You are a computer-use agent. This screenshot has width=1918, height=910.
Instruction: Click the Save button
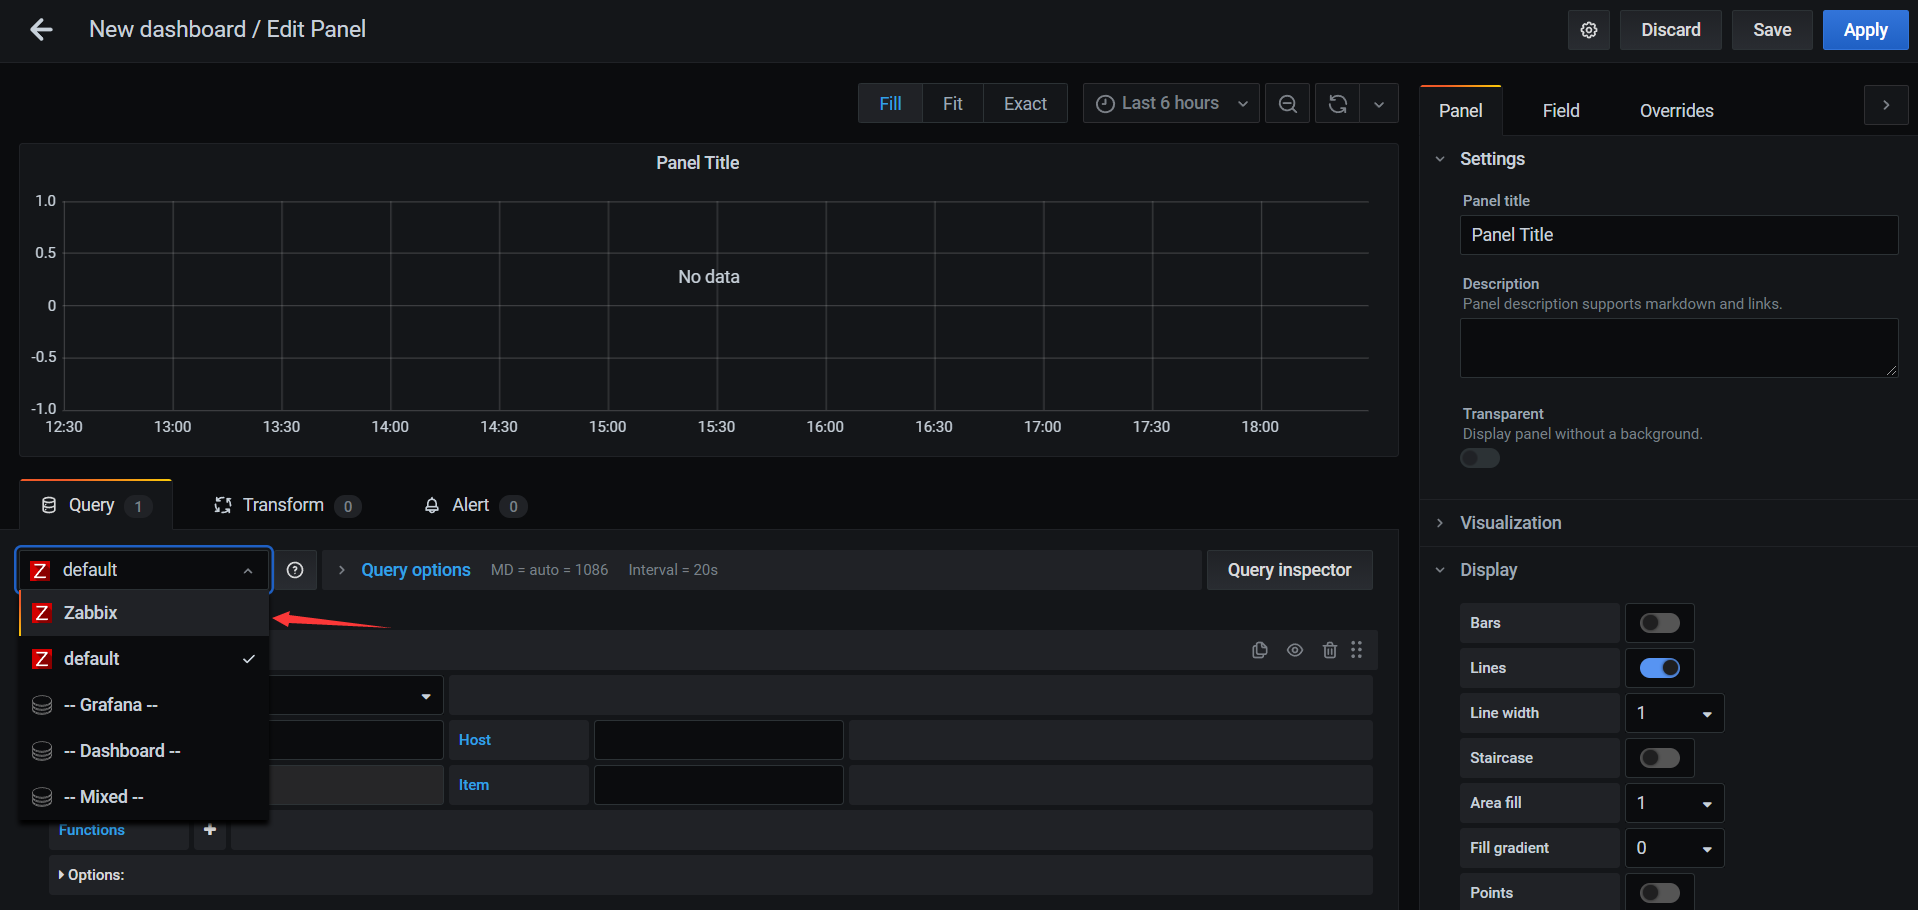[x=1772, y=30]
